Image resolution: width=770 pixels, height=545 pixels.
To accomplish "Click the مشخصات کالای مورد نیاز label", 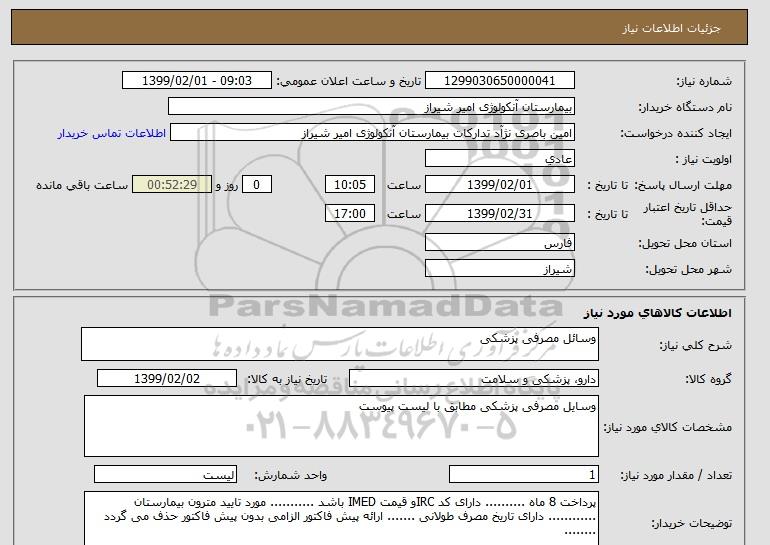I will tap(668, 427).
